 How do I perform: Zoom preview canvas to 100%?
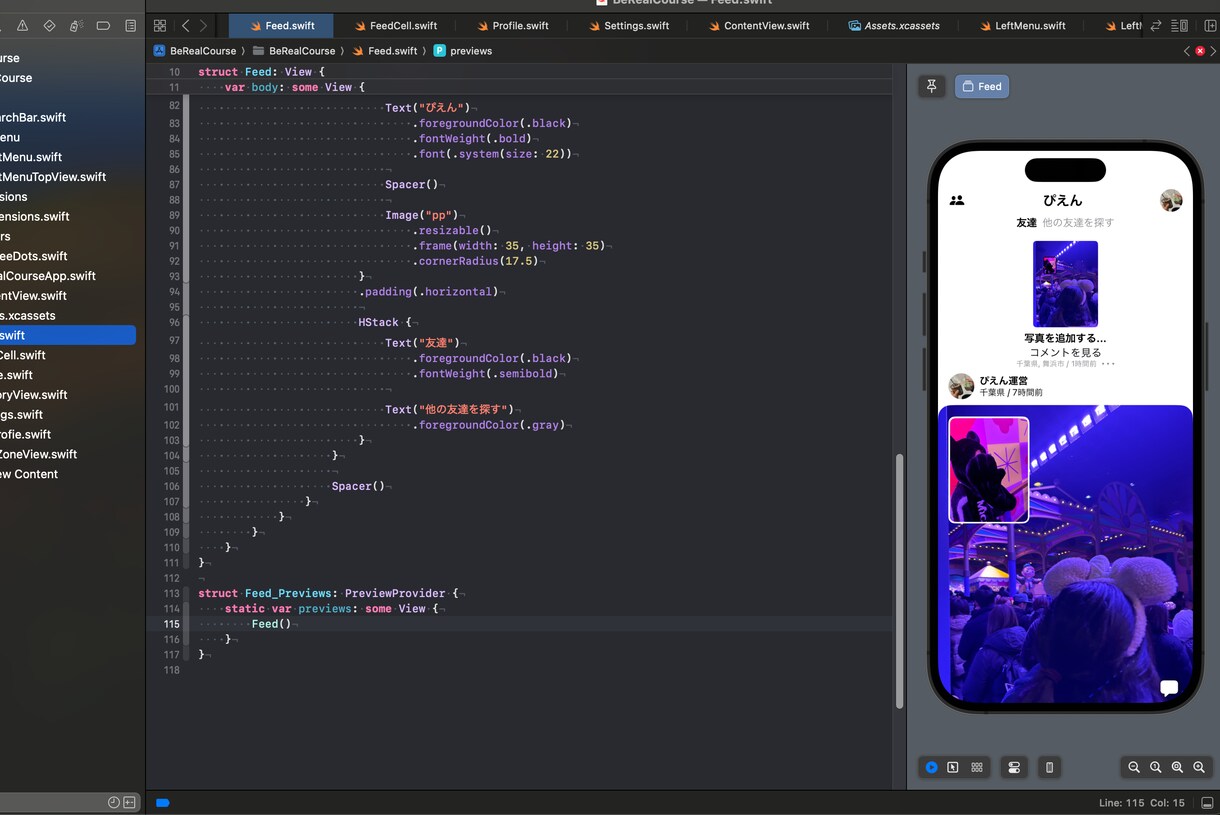point(1156,767)
